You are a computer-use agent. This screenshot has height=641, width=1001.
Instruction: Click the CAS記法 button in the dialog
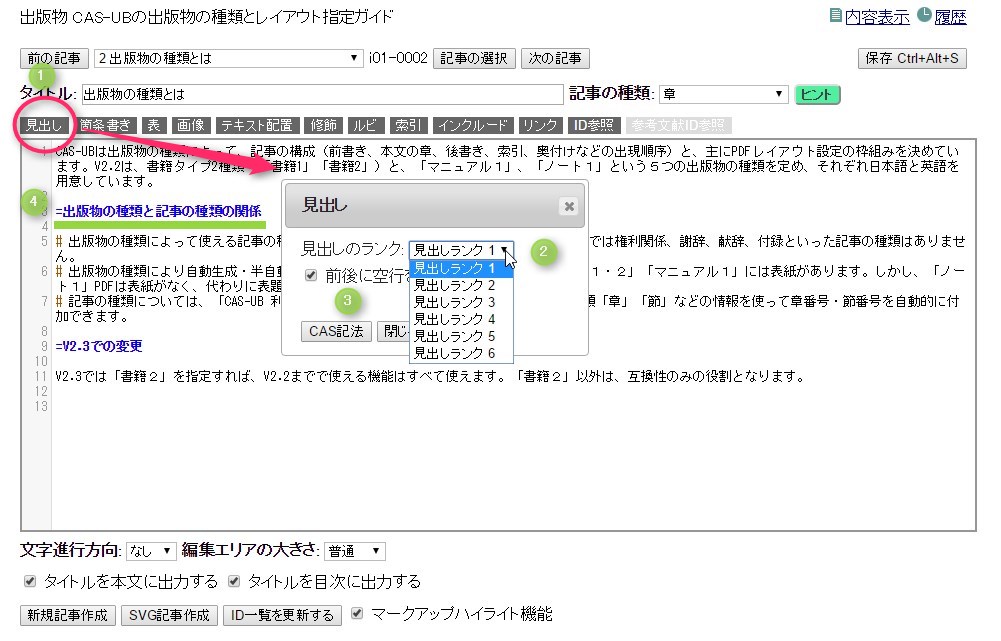(x=336, y=331)
